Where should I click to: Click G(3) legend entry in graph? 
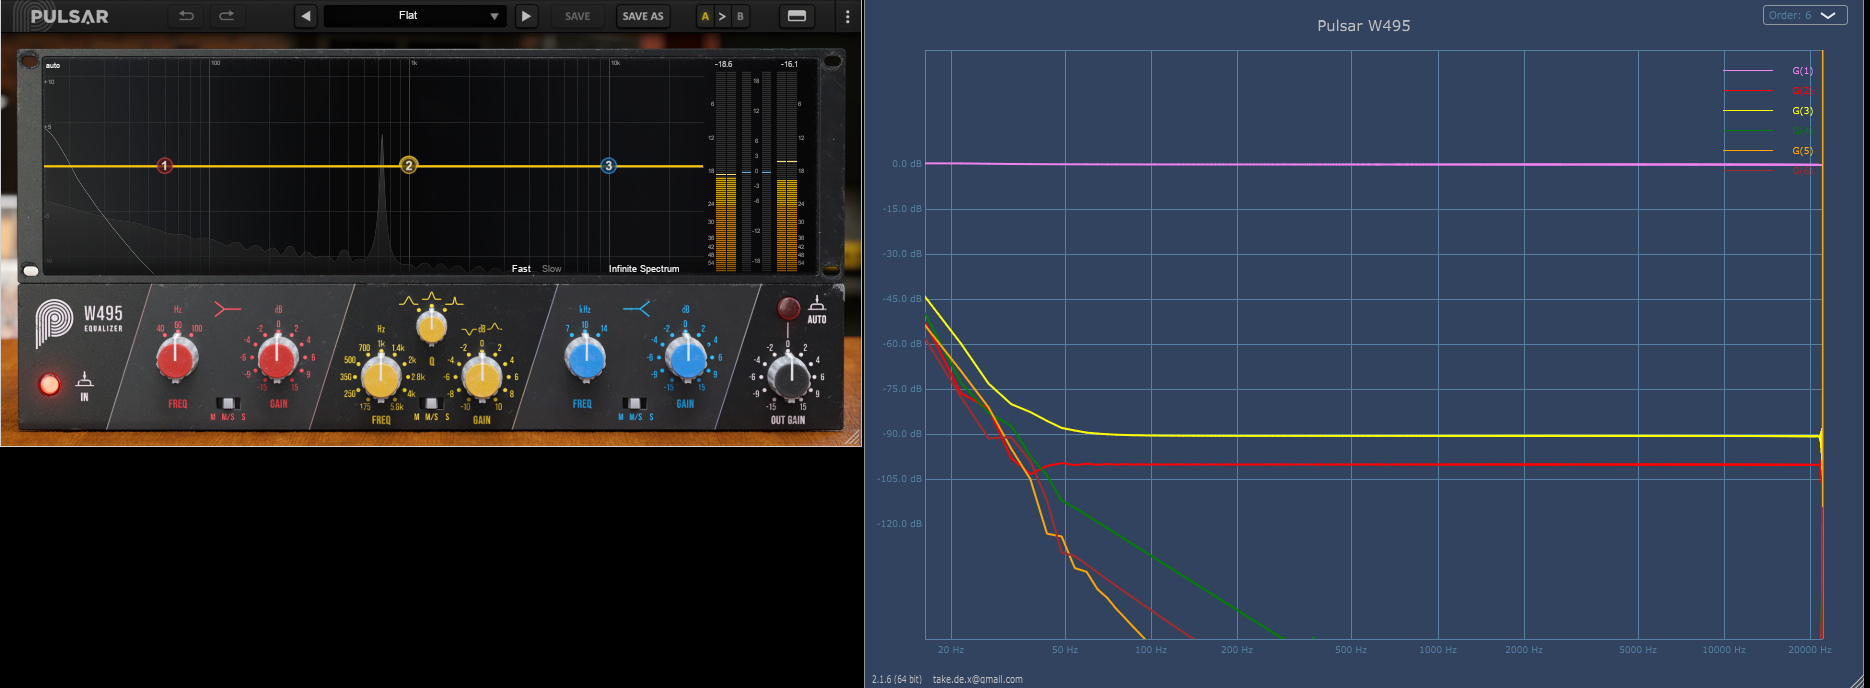click(x=1768, y=111)
